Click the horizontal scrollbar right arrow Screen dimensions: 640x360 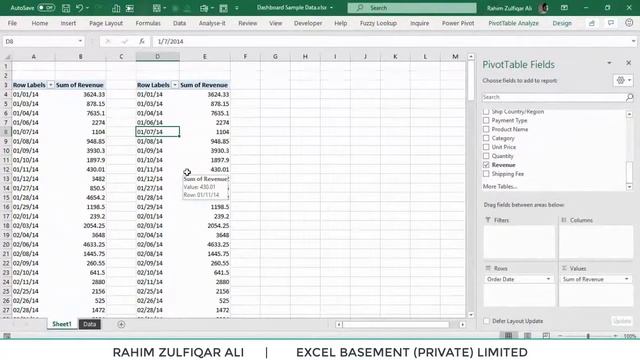click(x=462, y=324)
